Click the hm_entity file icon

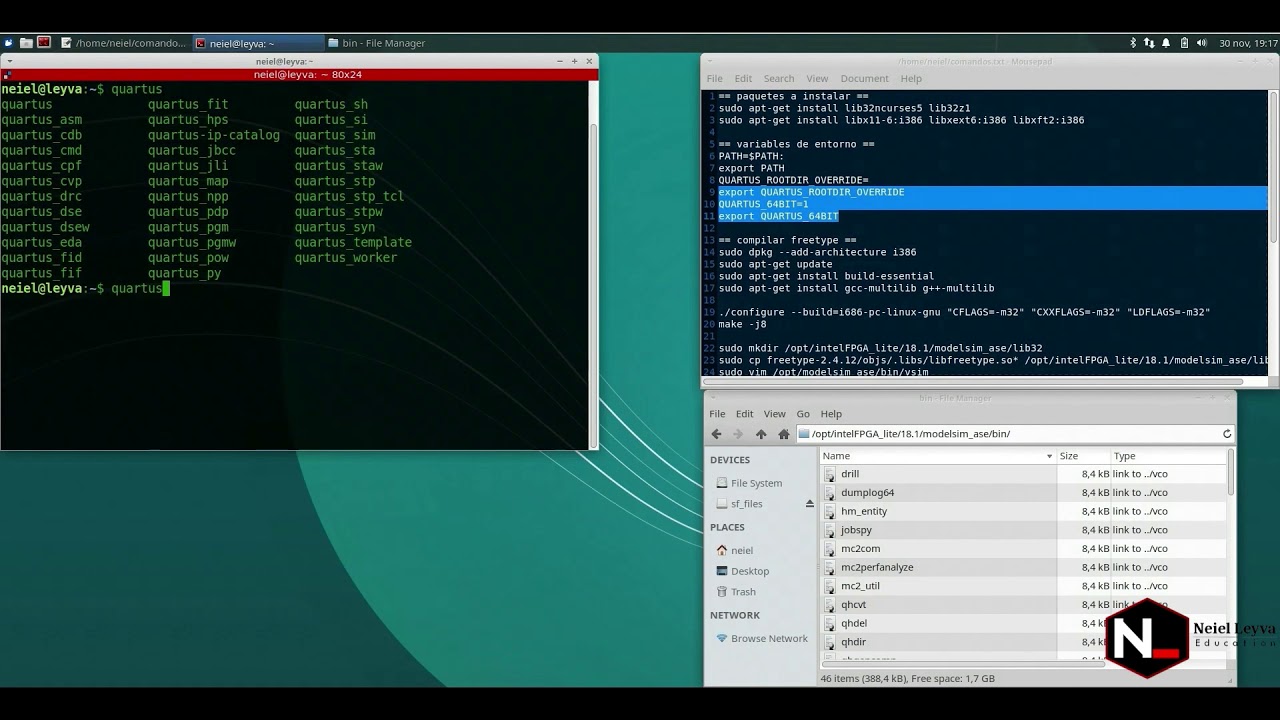coord(829,511)
